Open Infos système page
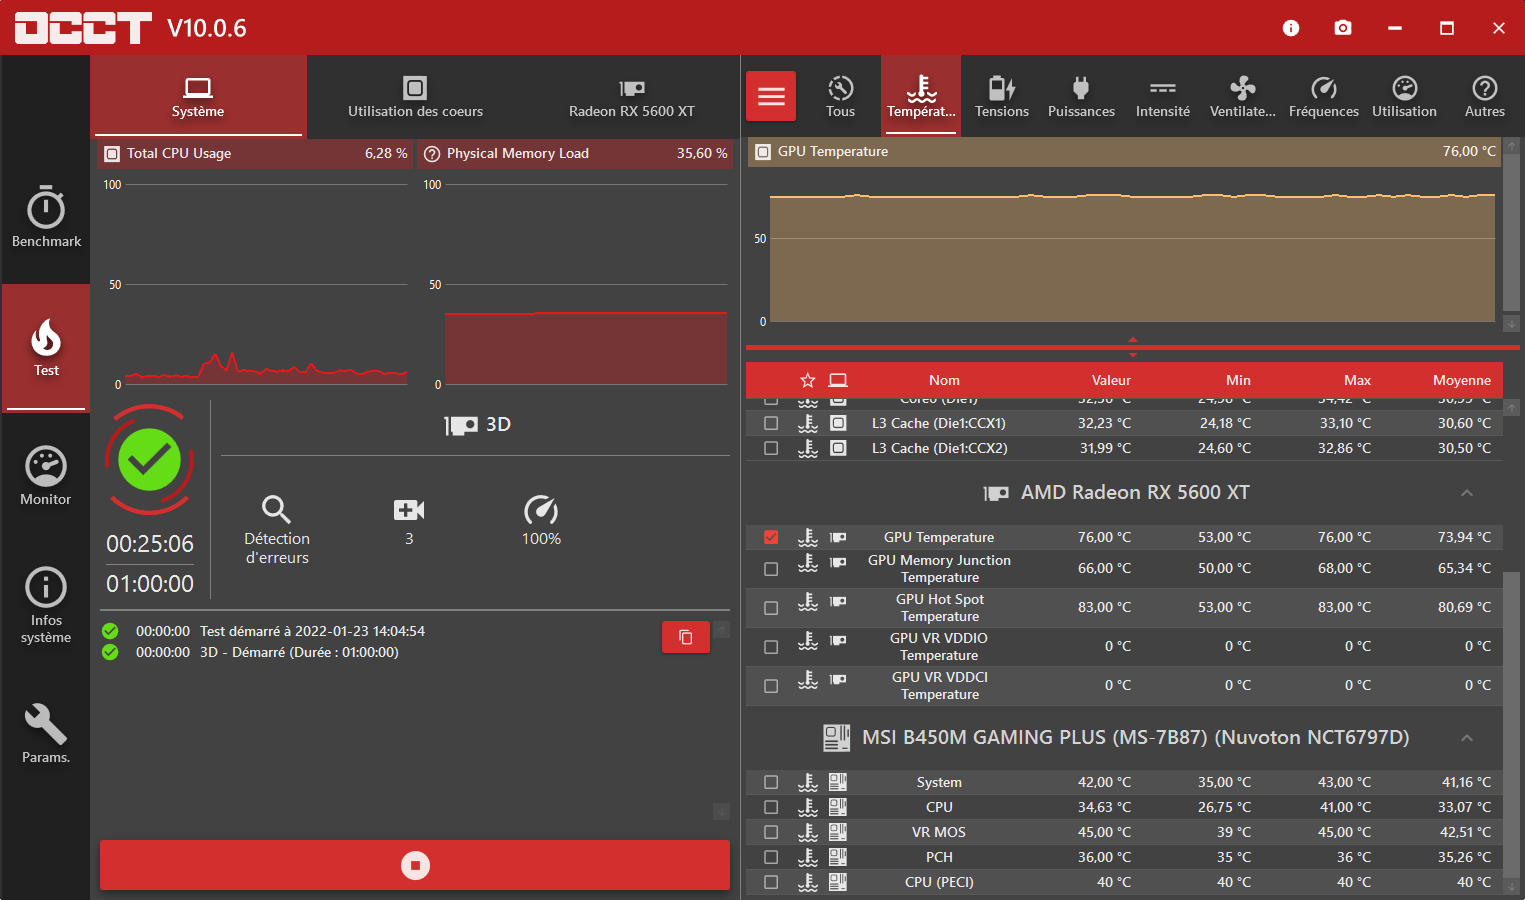 [46, 605]
